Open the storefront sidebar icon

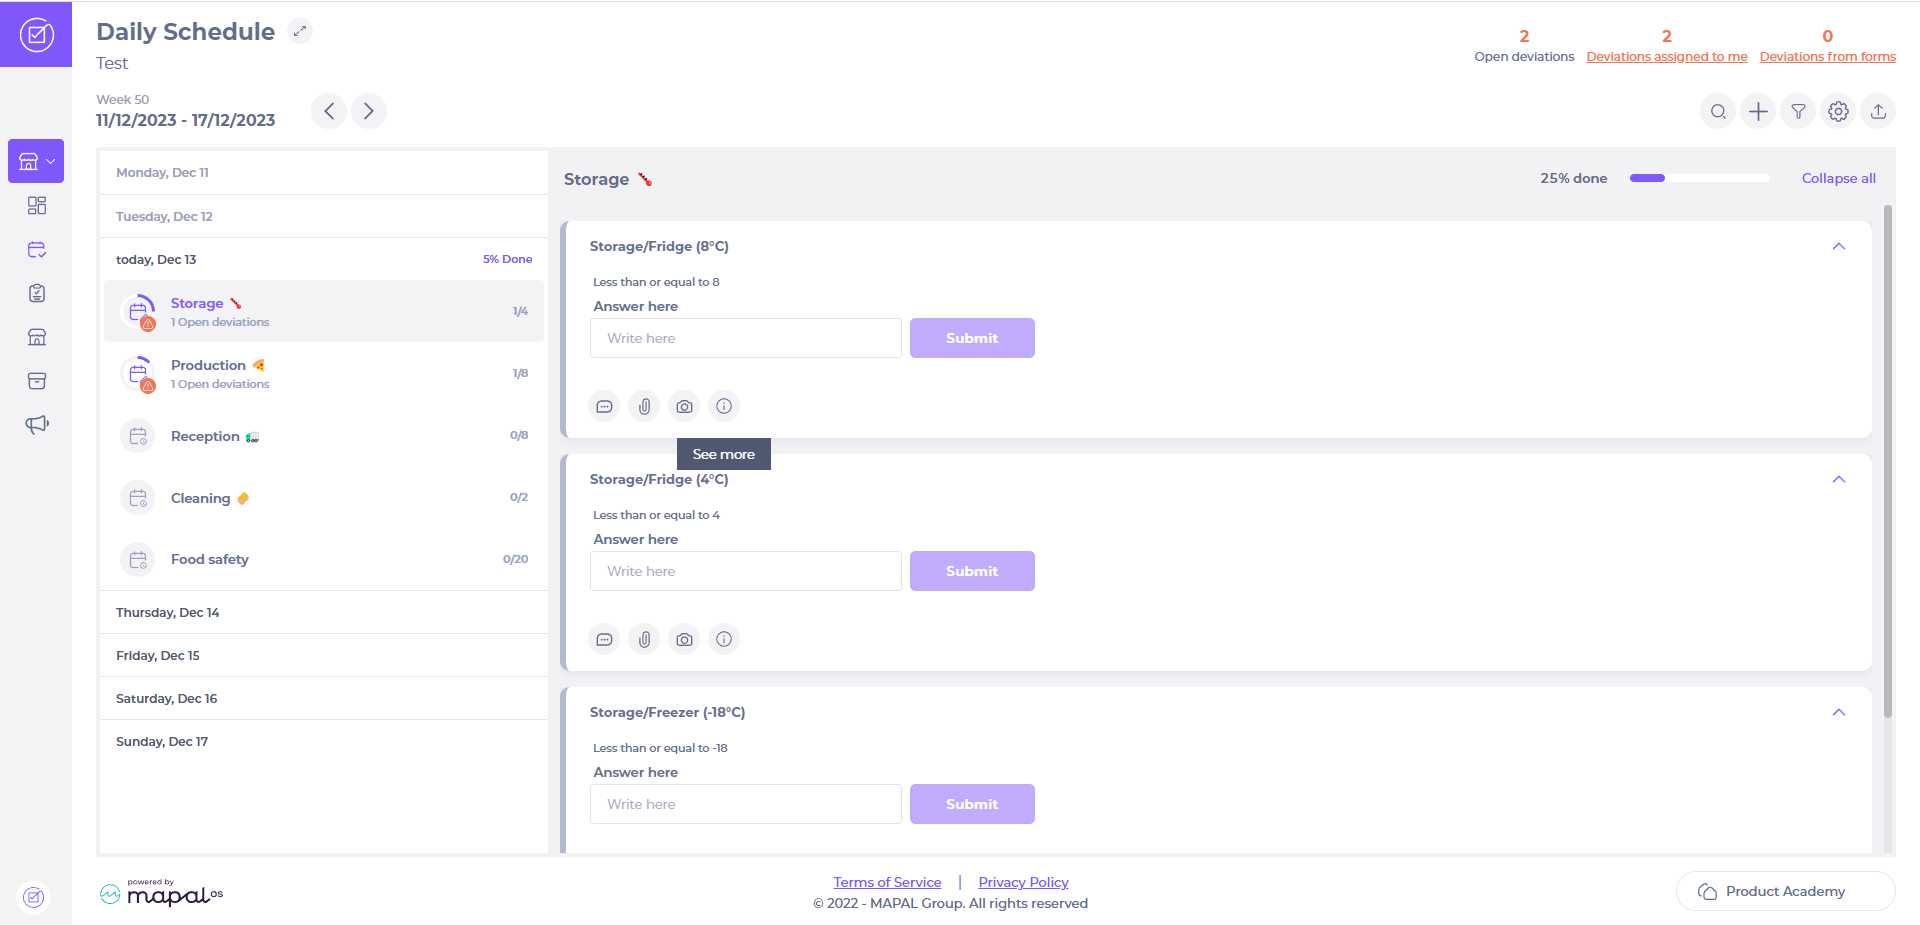pyautogui.click(x=37, y=337)
